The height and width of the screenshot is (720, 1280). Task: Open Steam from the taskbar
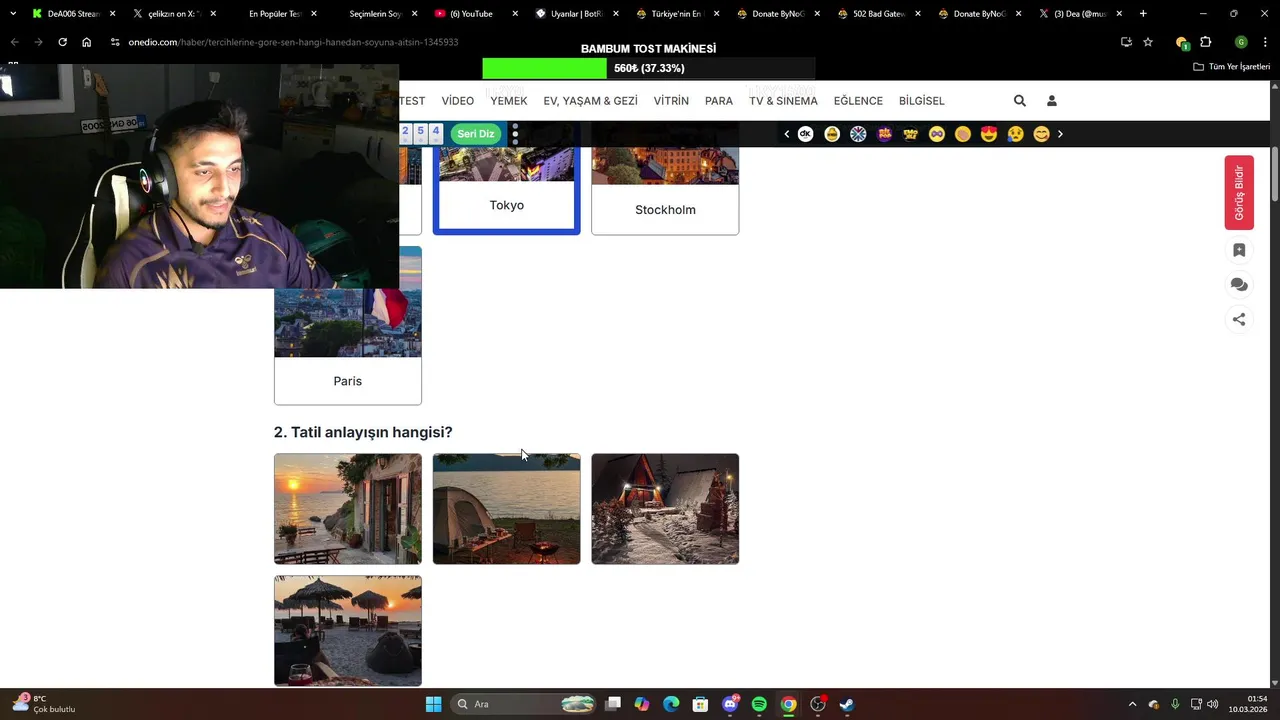click(x=847, y=704)
